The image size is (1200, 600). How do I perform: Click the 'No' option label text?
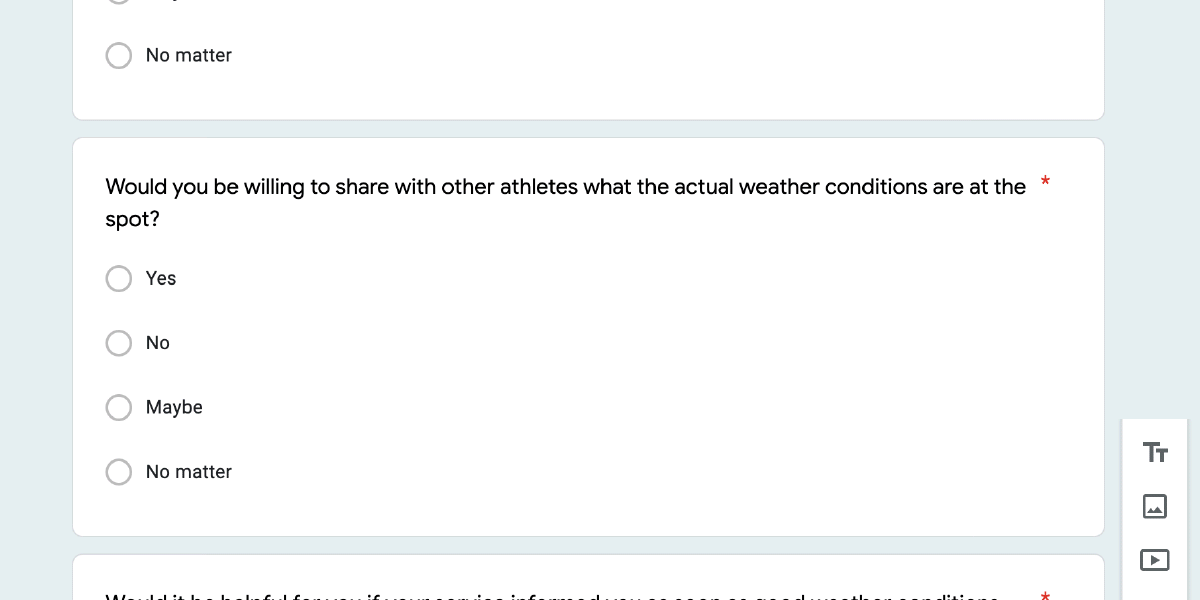tap(158, 343)
